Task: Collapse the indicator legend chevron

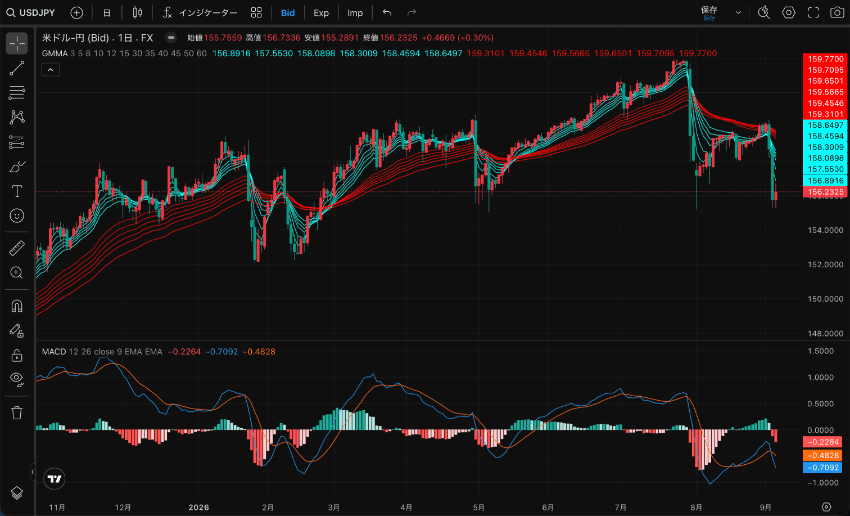Action: 50,69
